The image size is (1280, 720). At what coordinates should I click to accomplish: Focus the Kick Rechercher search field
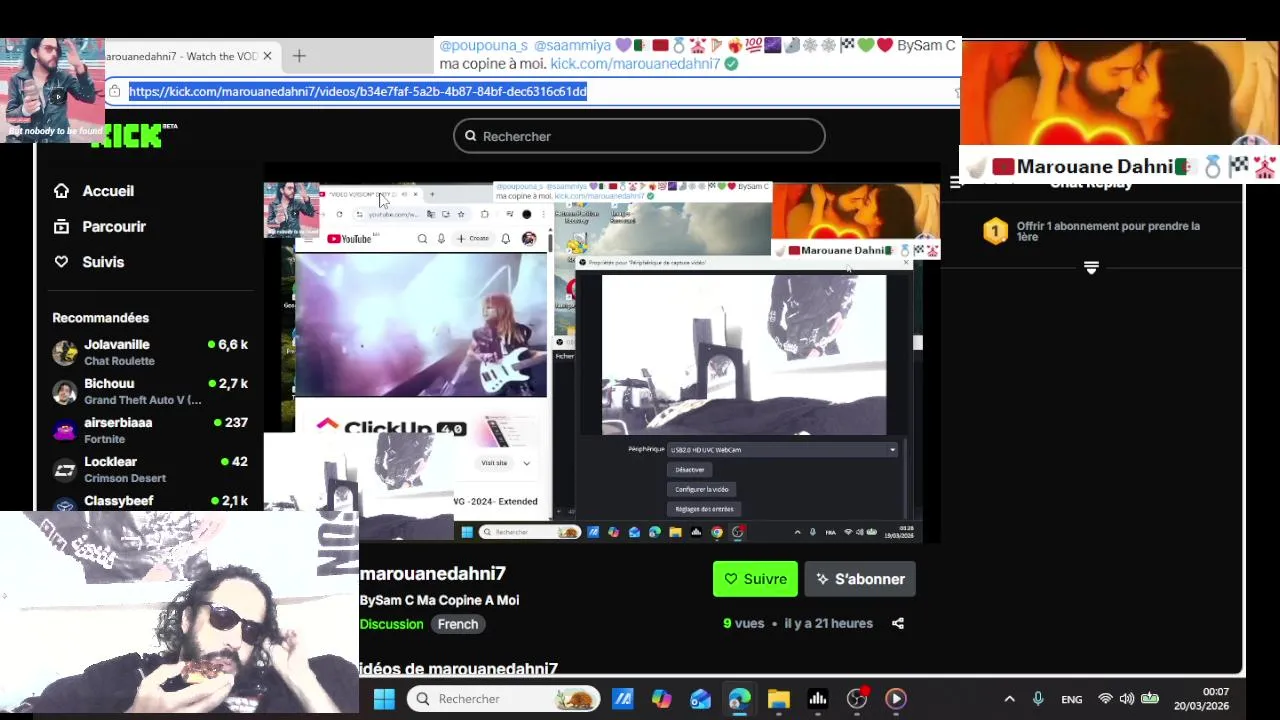click(639, 136)
